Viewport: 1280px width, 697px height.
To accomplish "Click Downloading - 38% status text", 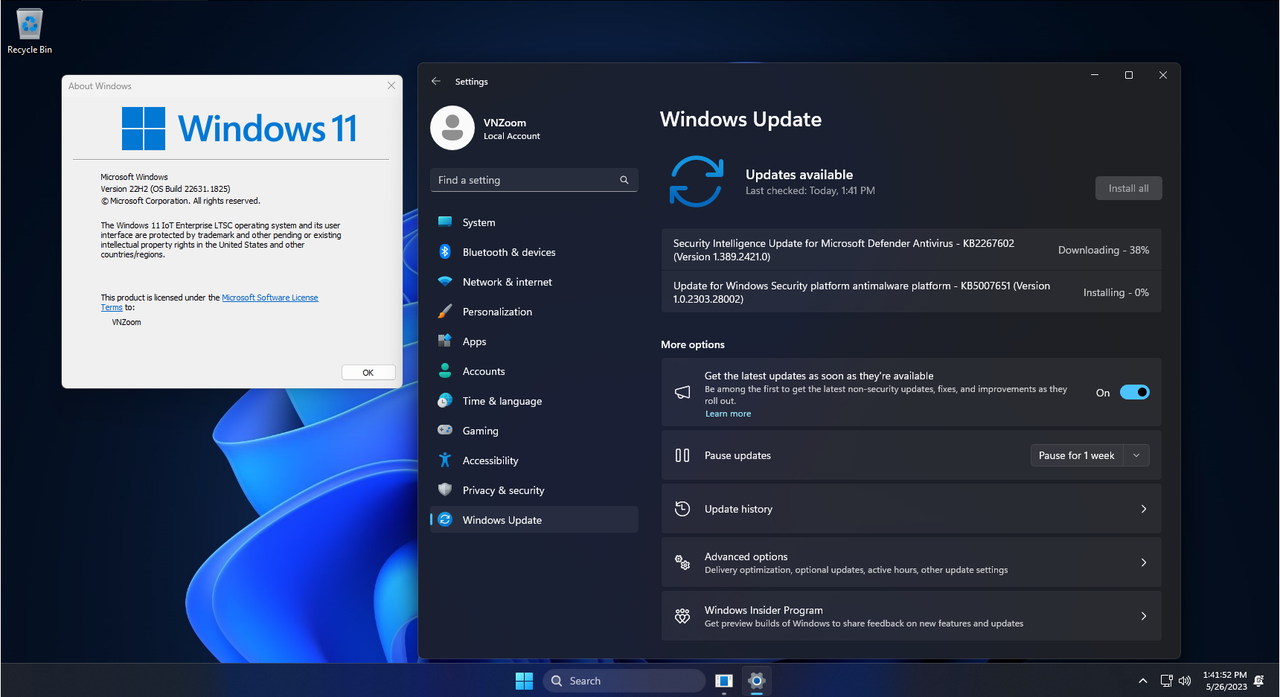I will (x=1104, y=250).
